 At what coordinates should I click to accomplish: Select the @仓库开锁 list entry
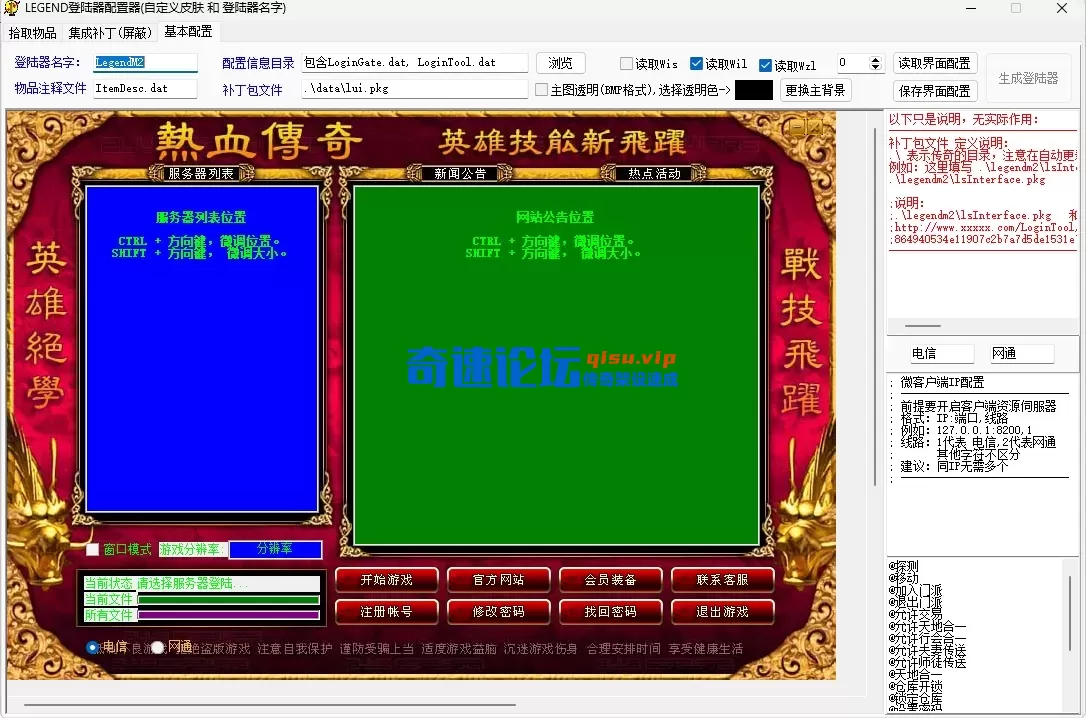(916, 686)
